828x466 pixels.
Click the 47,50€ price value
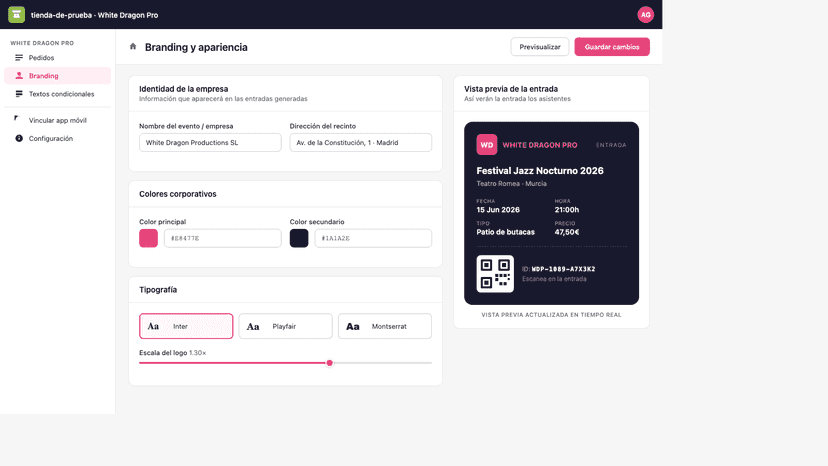(567, 232)
